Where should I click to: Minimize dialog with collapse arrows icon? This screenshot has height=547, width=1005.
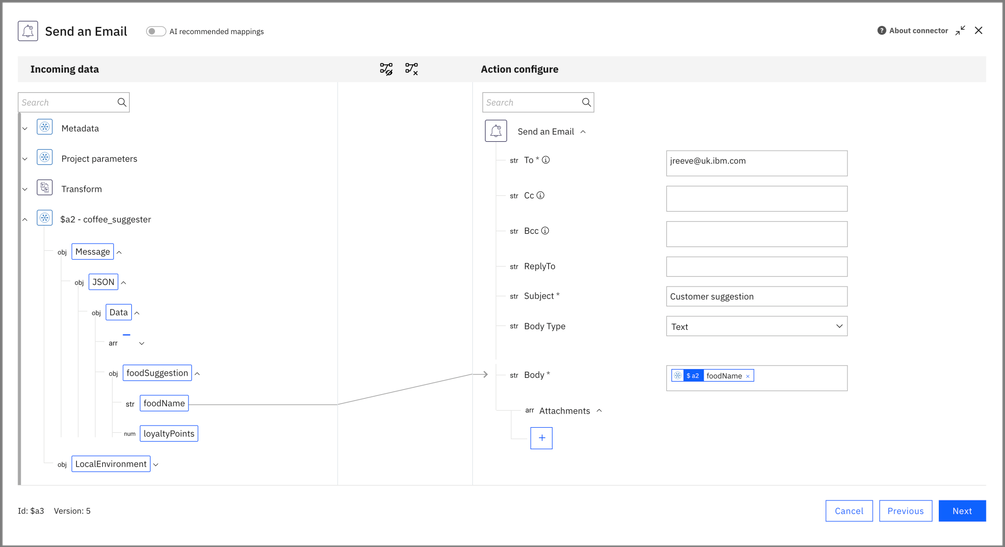pos(959,31)
